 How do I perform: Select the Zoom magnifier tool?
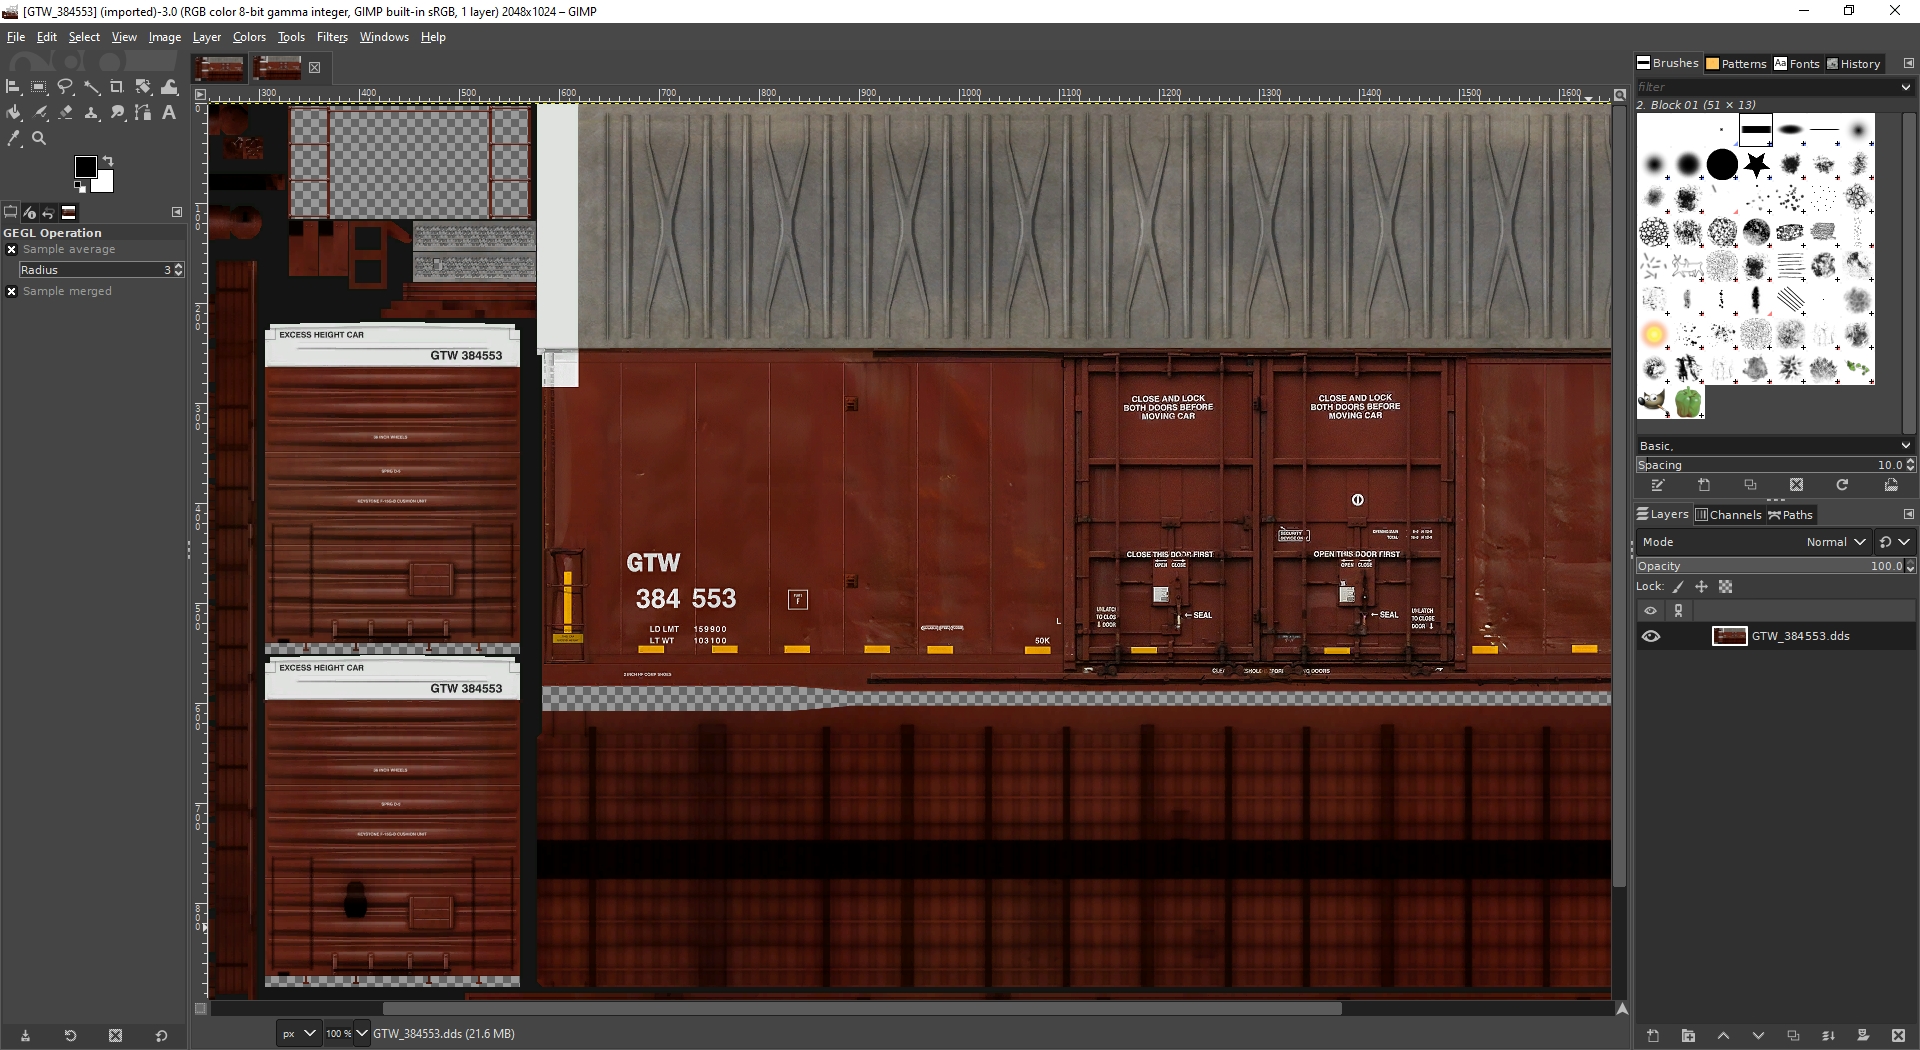(x=39, y=139)
